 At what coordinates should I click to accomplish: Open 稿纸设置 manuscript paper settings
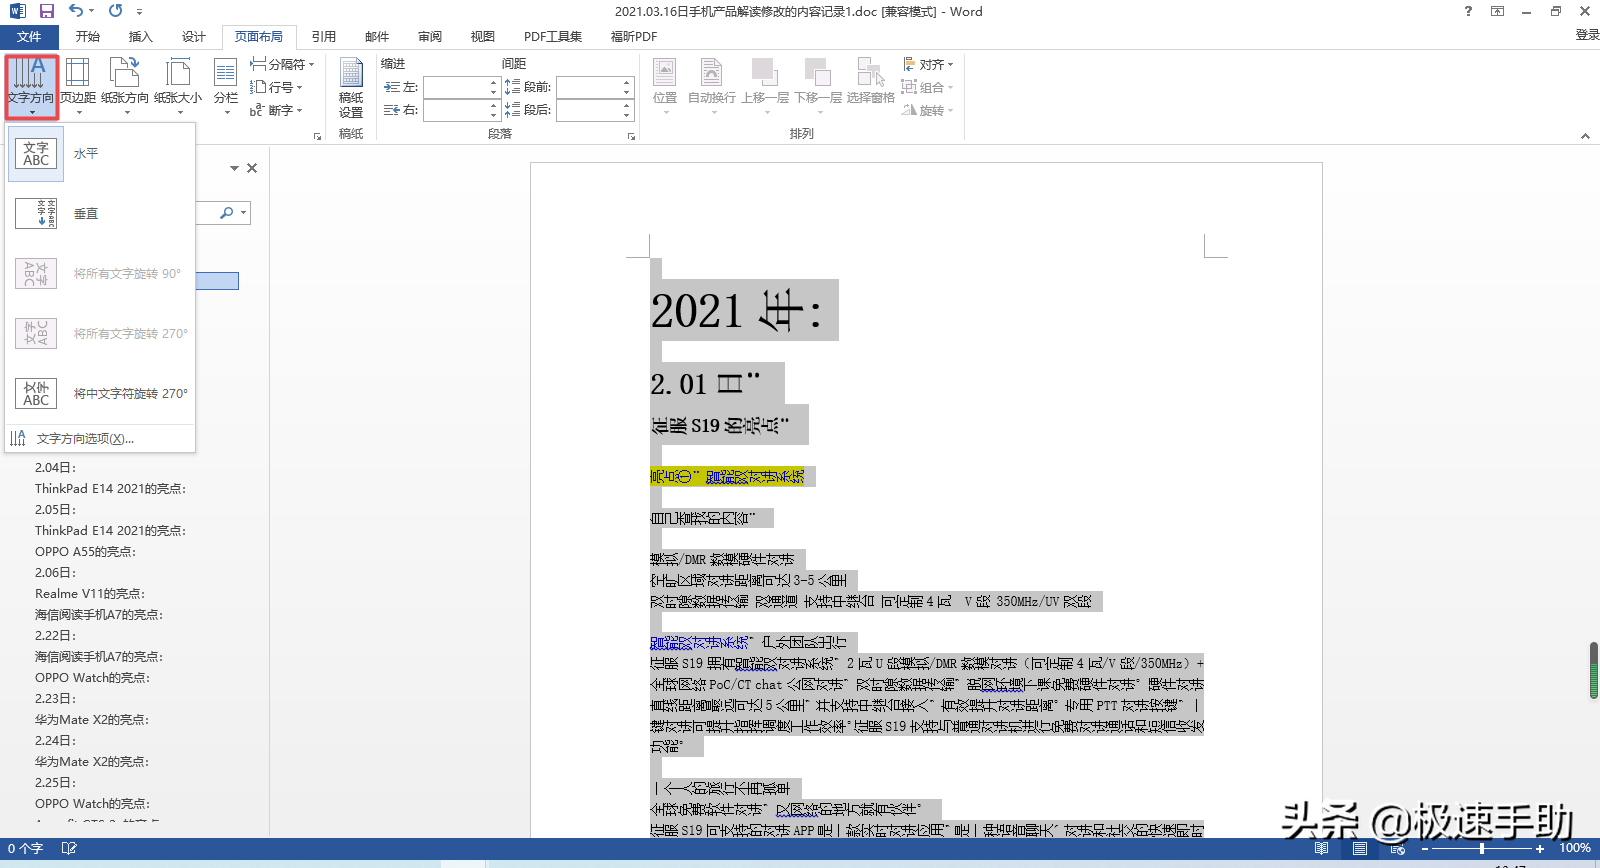351,88
